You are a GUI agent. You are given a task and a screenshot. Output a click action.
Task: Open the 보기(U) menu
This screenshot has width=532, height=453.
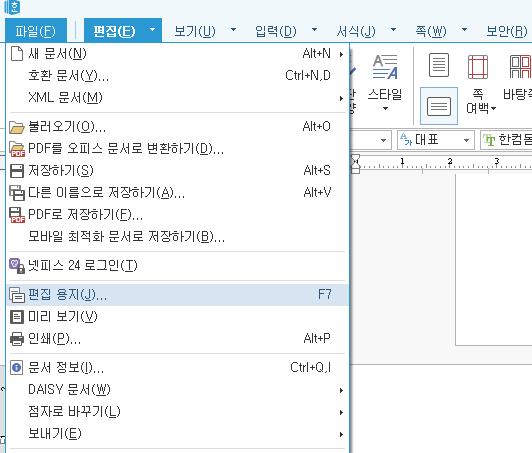(x=195, y=31)
